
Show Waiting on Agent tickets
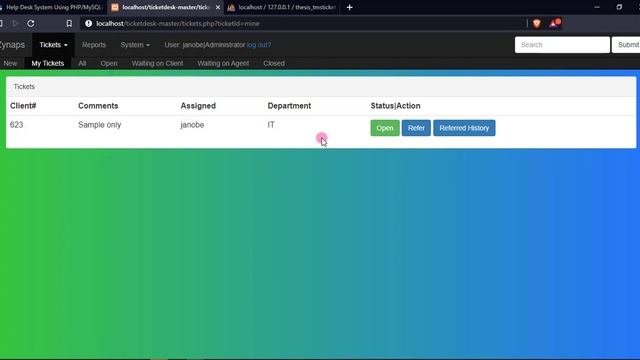(223, 63)
